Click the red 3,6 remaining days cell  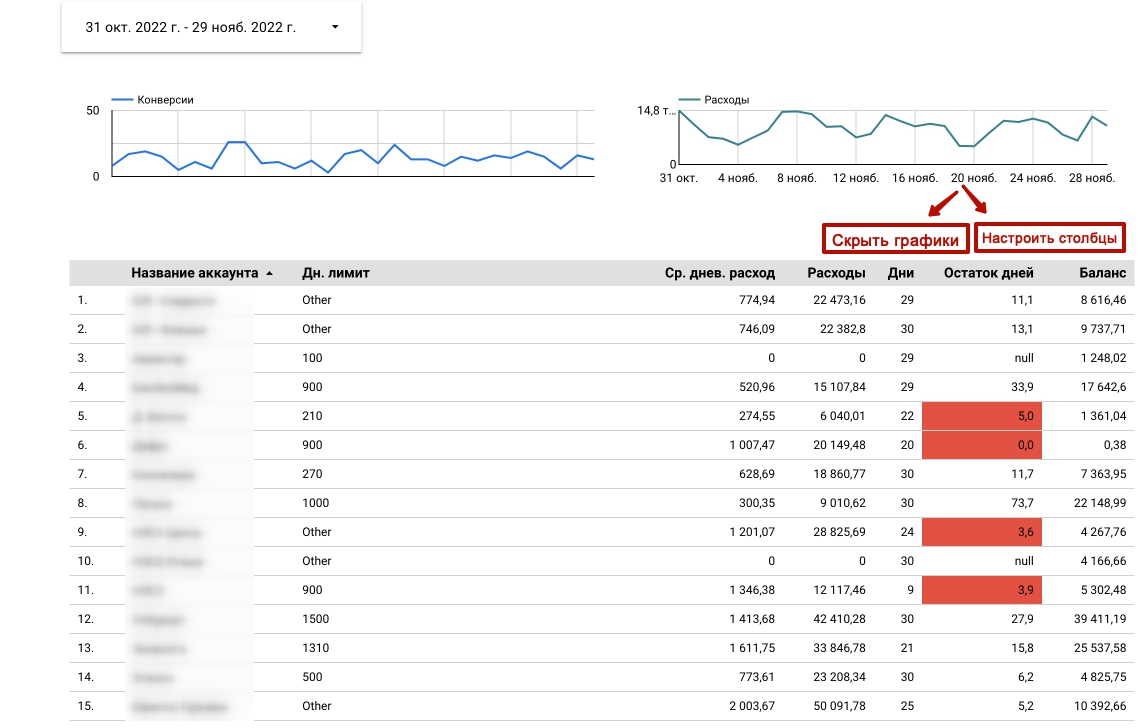tap(981, 532)
